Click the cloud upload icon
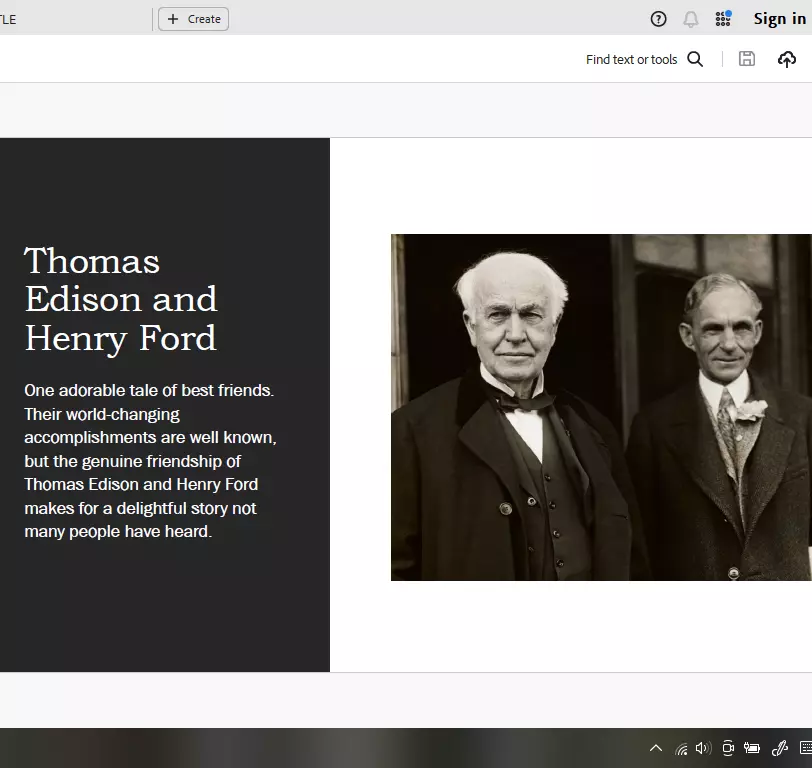This screenshot has height=768, width=812. (x=787, y=60)
